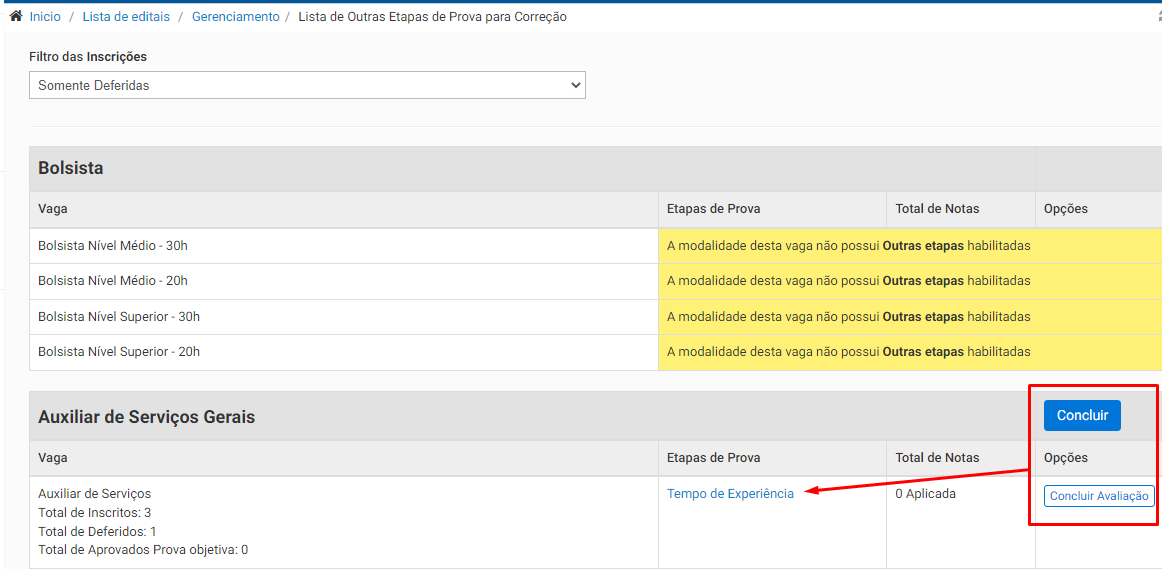Viewport: 1162px width, 569px height.
Task: Open the Tempo de Experiência link
Action: click(730, 494)
